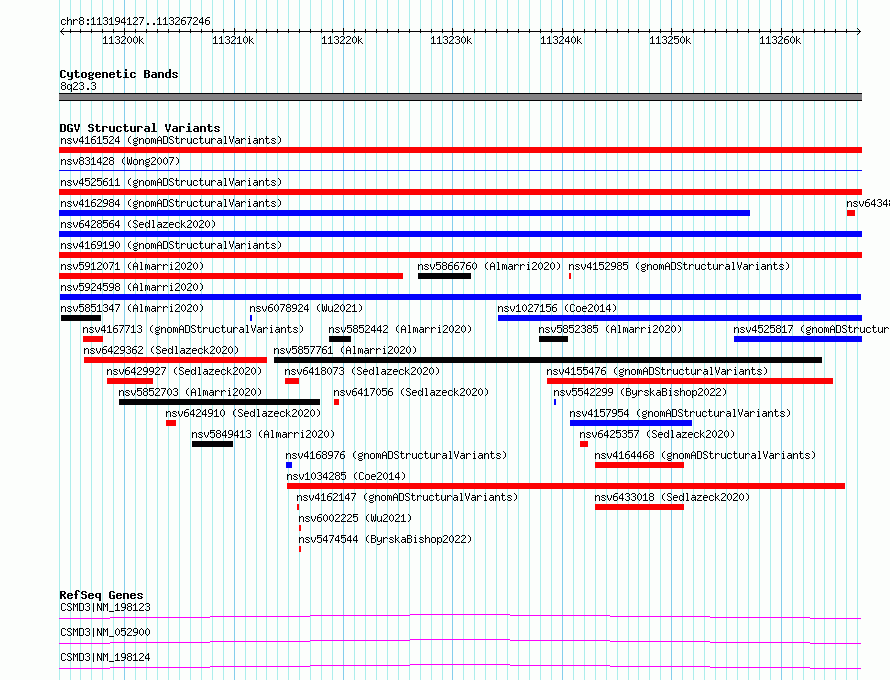Click the black bar of nsv5852385
This screenshot has width=890, height=680.
(553, 339)
